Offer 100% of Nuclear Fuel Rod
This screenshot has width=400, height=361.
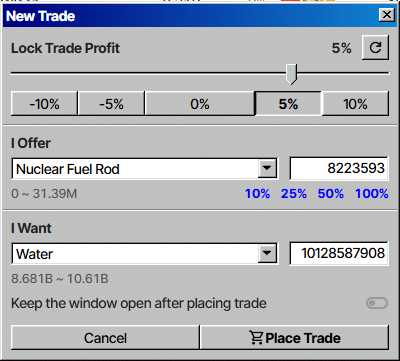(372, 194)
